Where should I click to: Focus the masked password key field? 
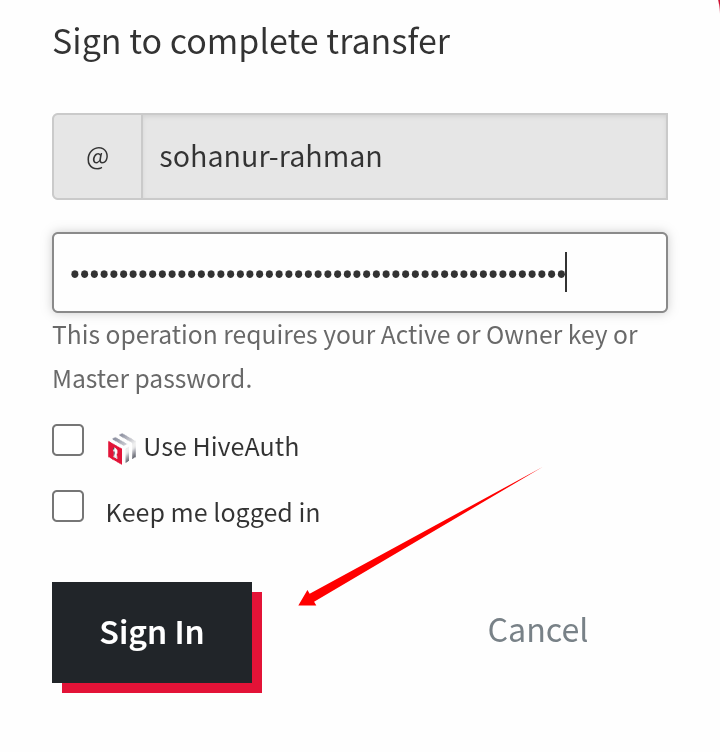(360, 272)
